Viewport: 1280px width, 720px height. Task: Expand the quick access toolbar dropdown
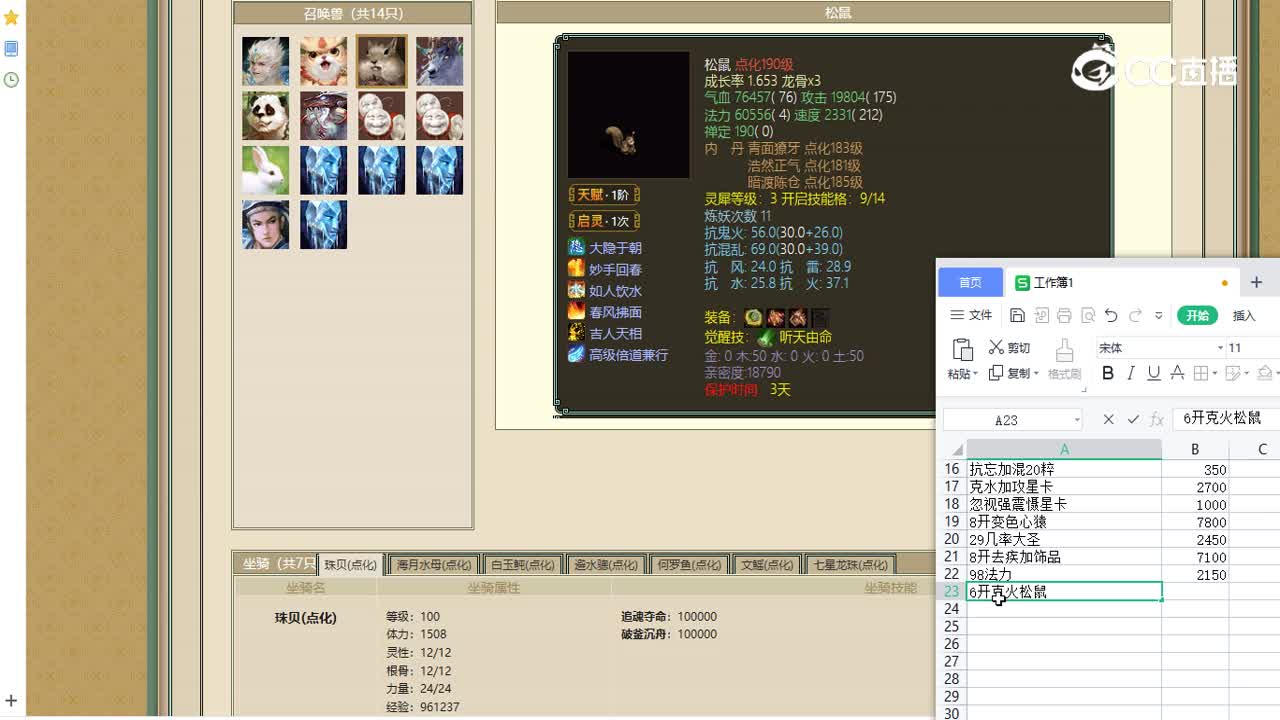1159,316
